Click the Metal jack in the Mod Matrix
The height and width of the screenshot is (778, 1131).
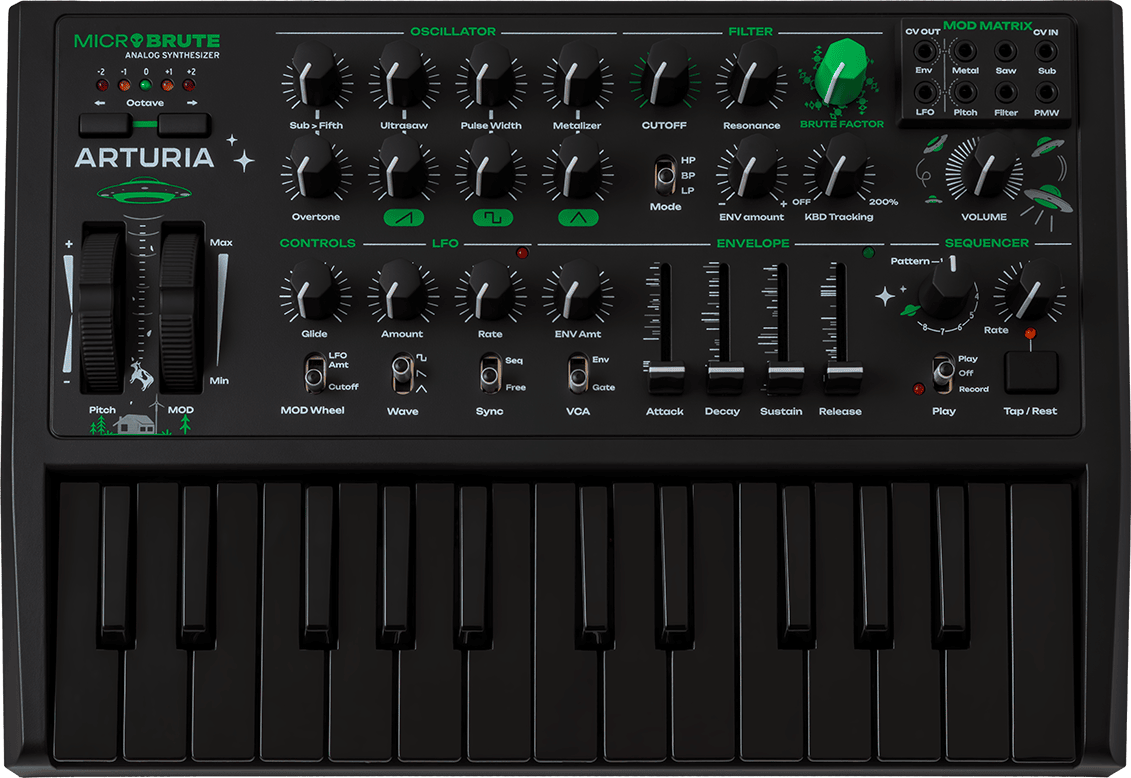965,51
